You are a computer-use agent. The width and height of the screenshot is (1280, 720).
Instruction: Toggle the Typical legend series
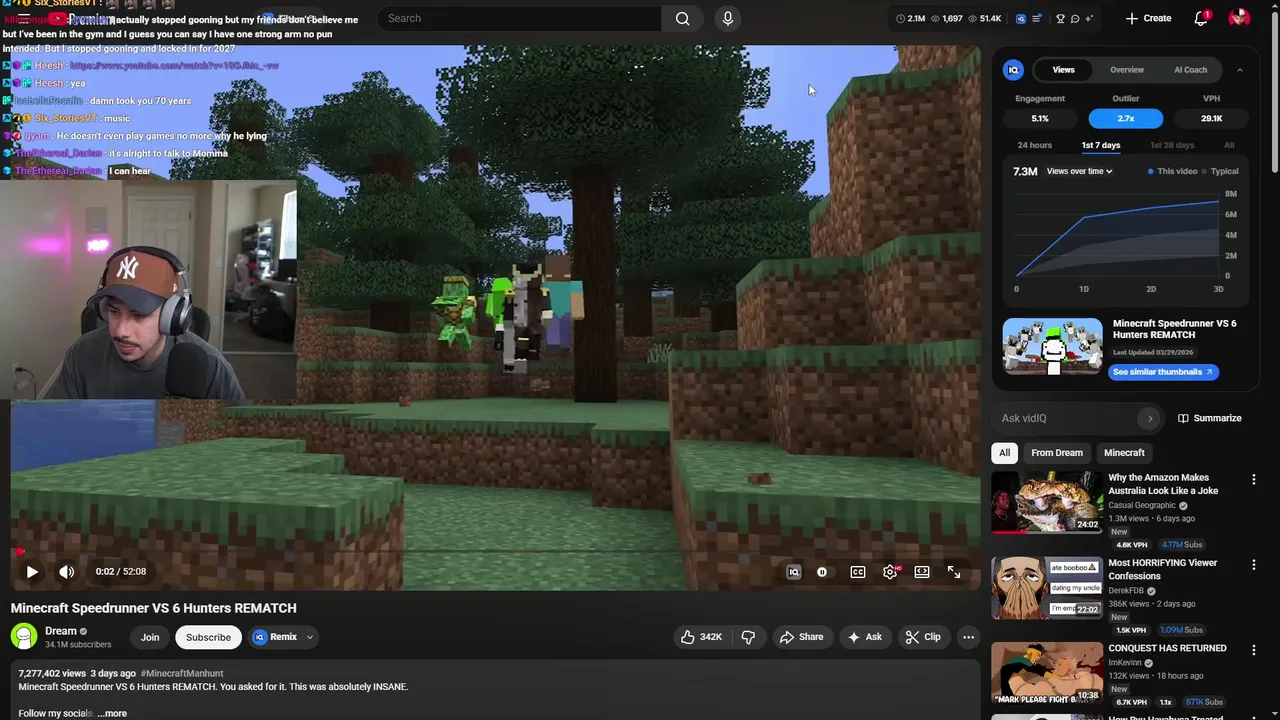(1220, 171)
